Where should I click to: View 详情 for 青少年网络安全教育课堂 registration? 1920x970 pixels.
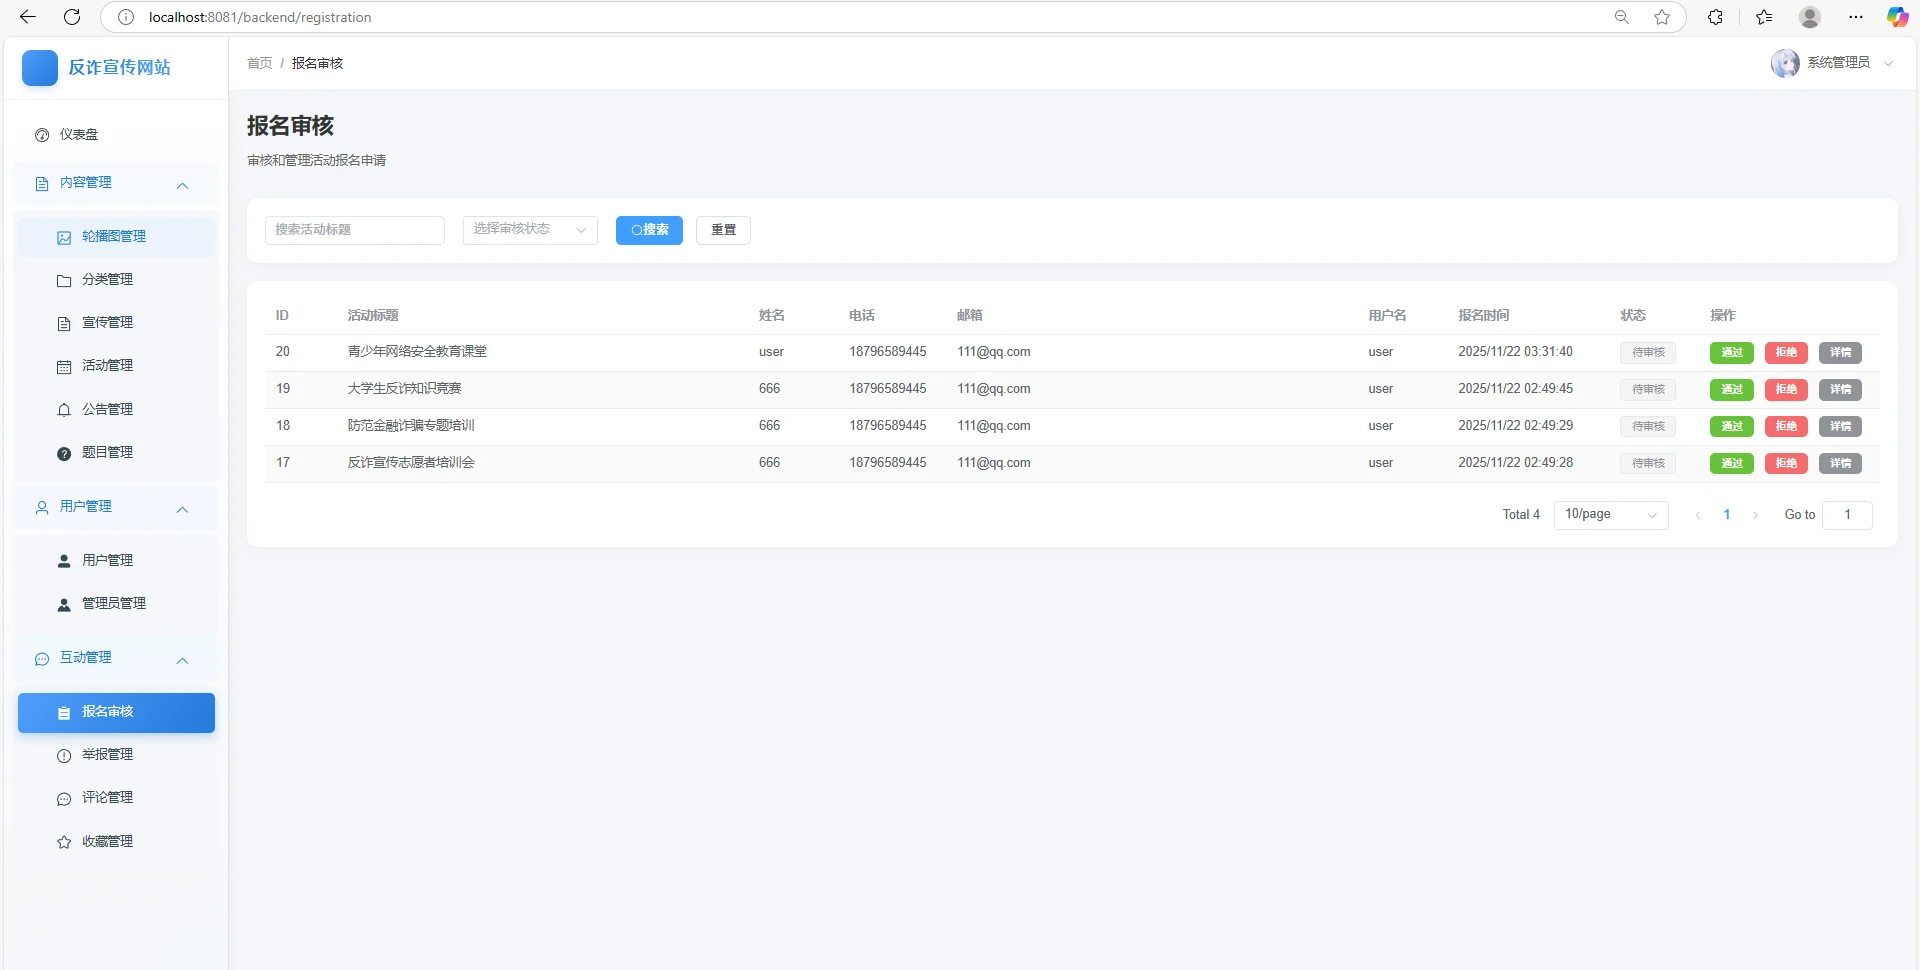point(1840,352)
